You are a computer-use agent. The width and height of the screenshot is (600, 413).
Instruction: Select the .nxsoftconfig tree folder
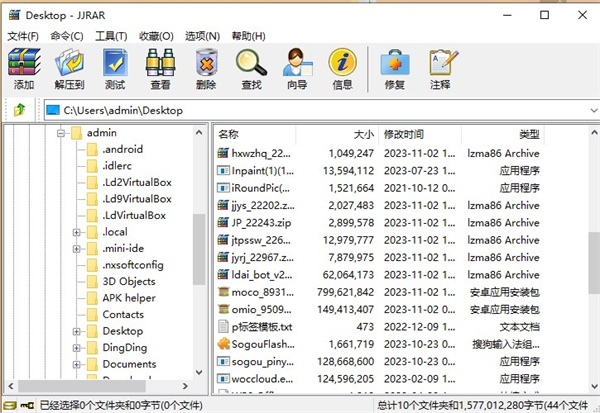pyautogui.click(x=133, y=265)
